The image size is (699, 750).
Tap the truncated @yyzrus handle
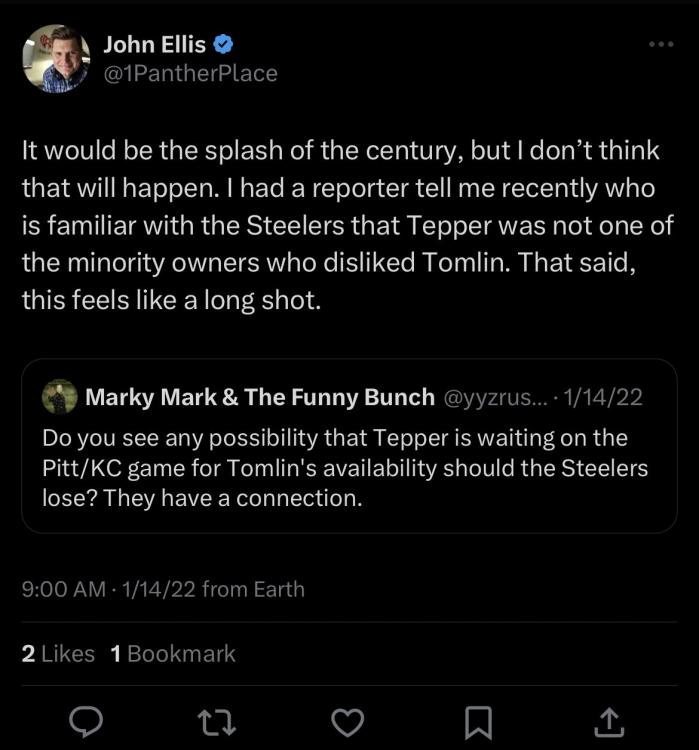click(495, 397)
